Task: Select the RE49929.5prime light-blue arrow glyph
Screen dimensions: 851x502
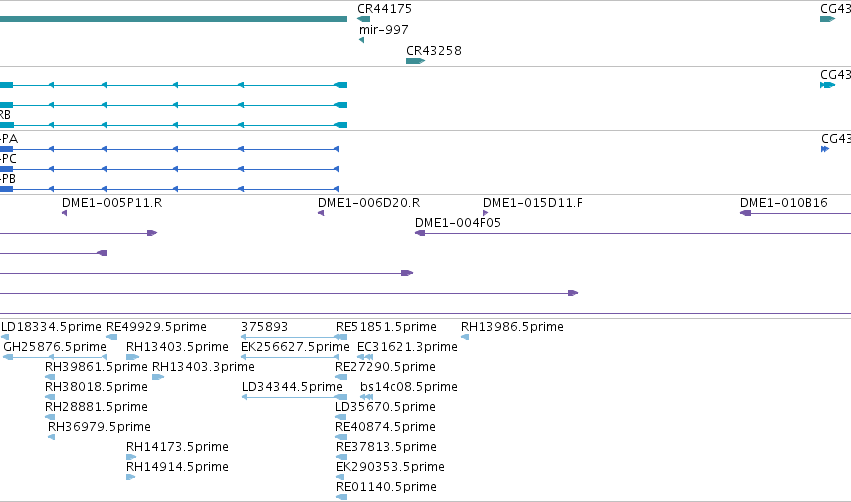Action: (x=111, y=337)
